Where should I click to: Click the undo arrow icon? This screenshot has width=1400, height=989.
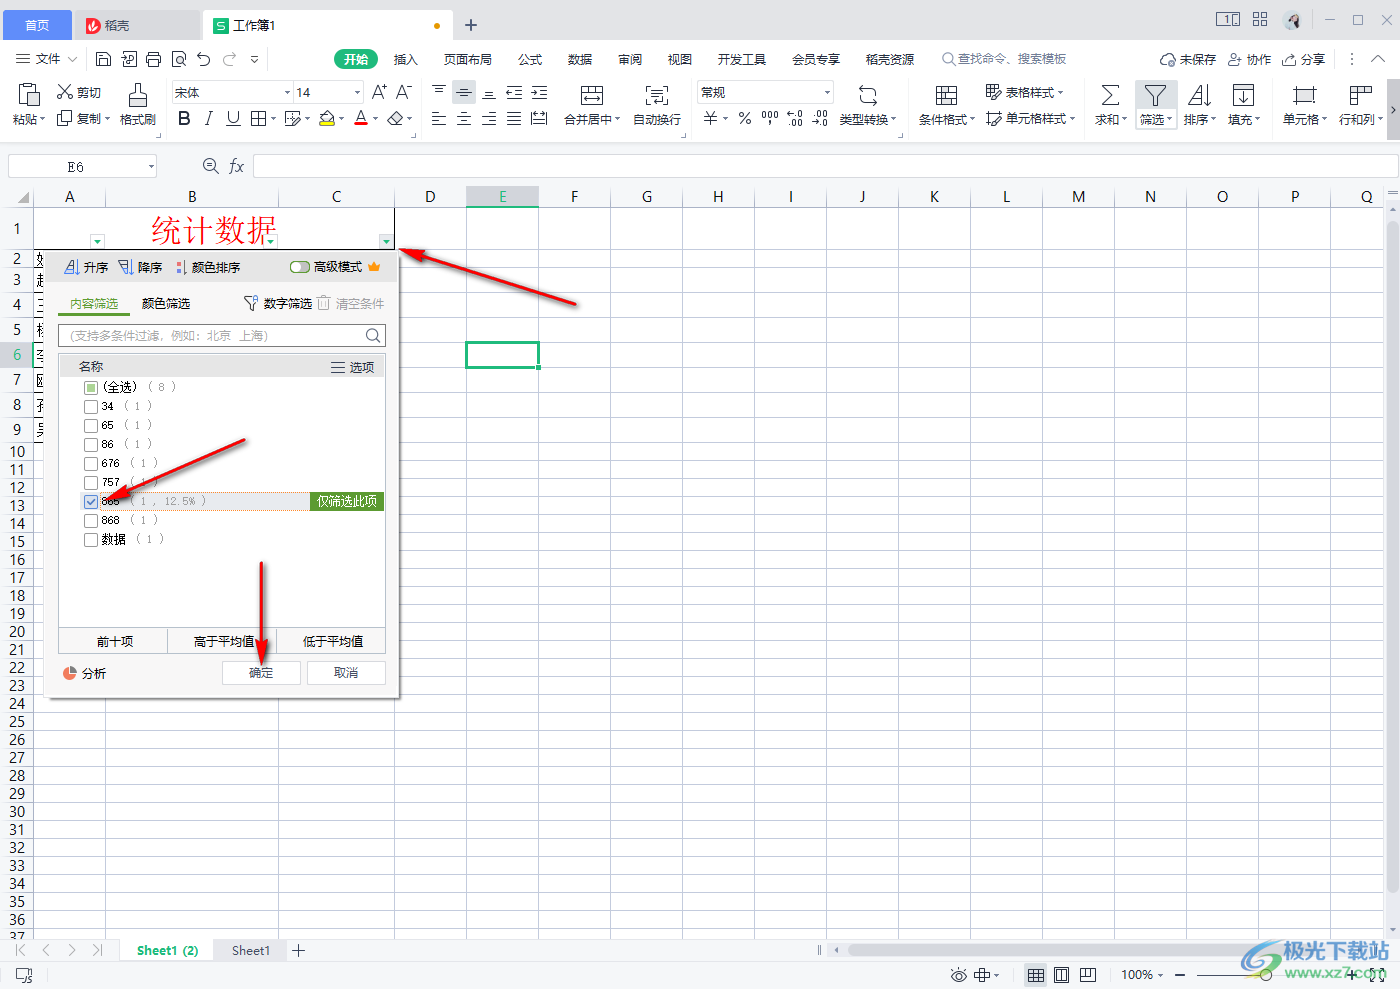point(204,59)
